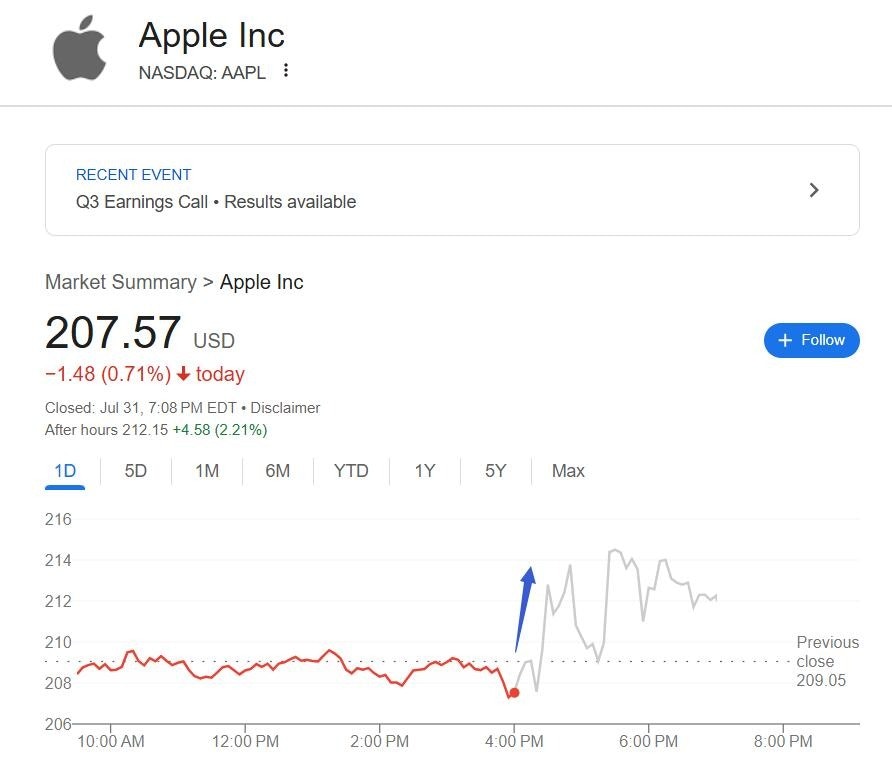Open the 1Y price history tab

424,470
